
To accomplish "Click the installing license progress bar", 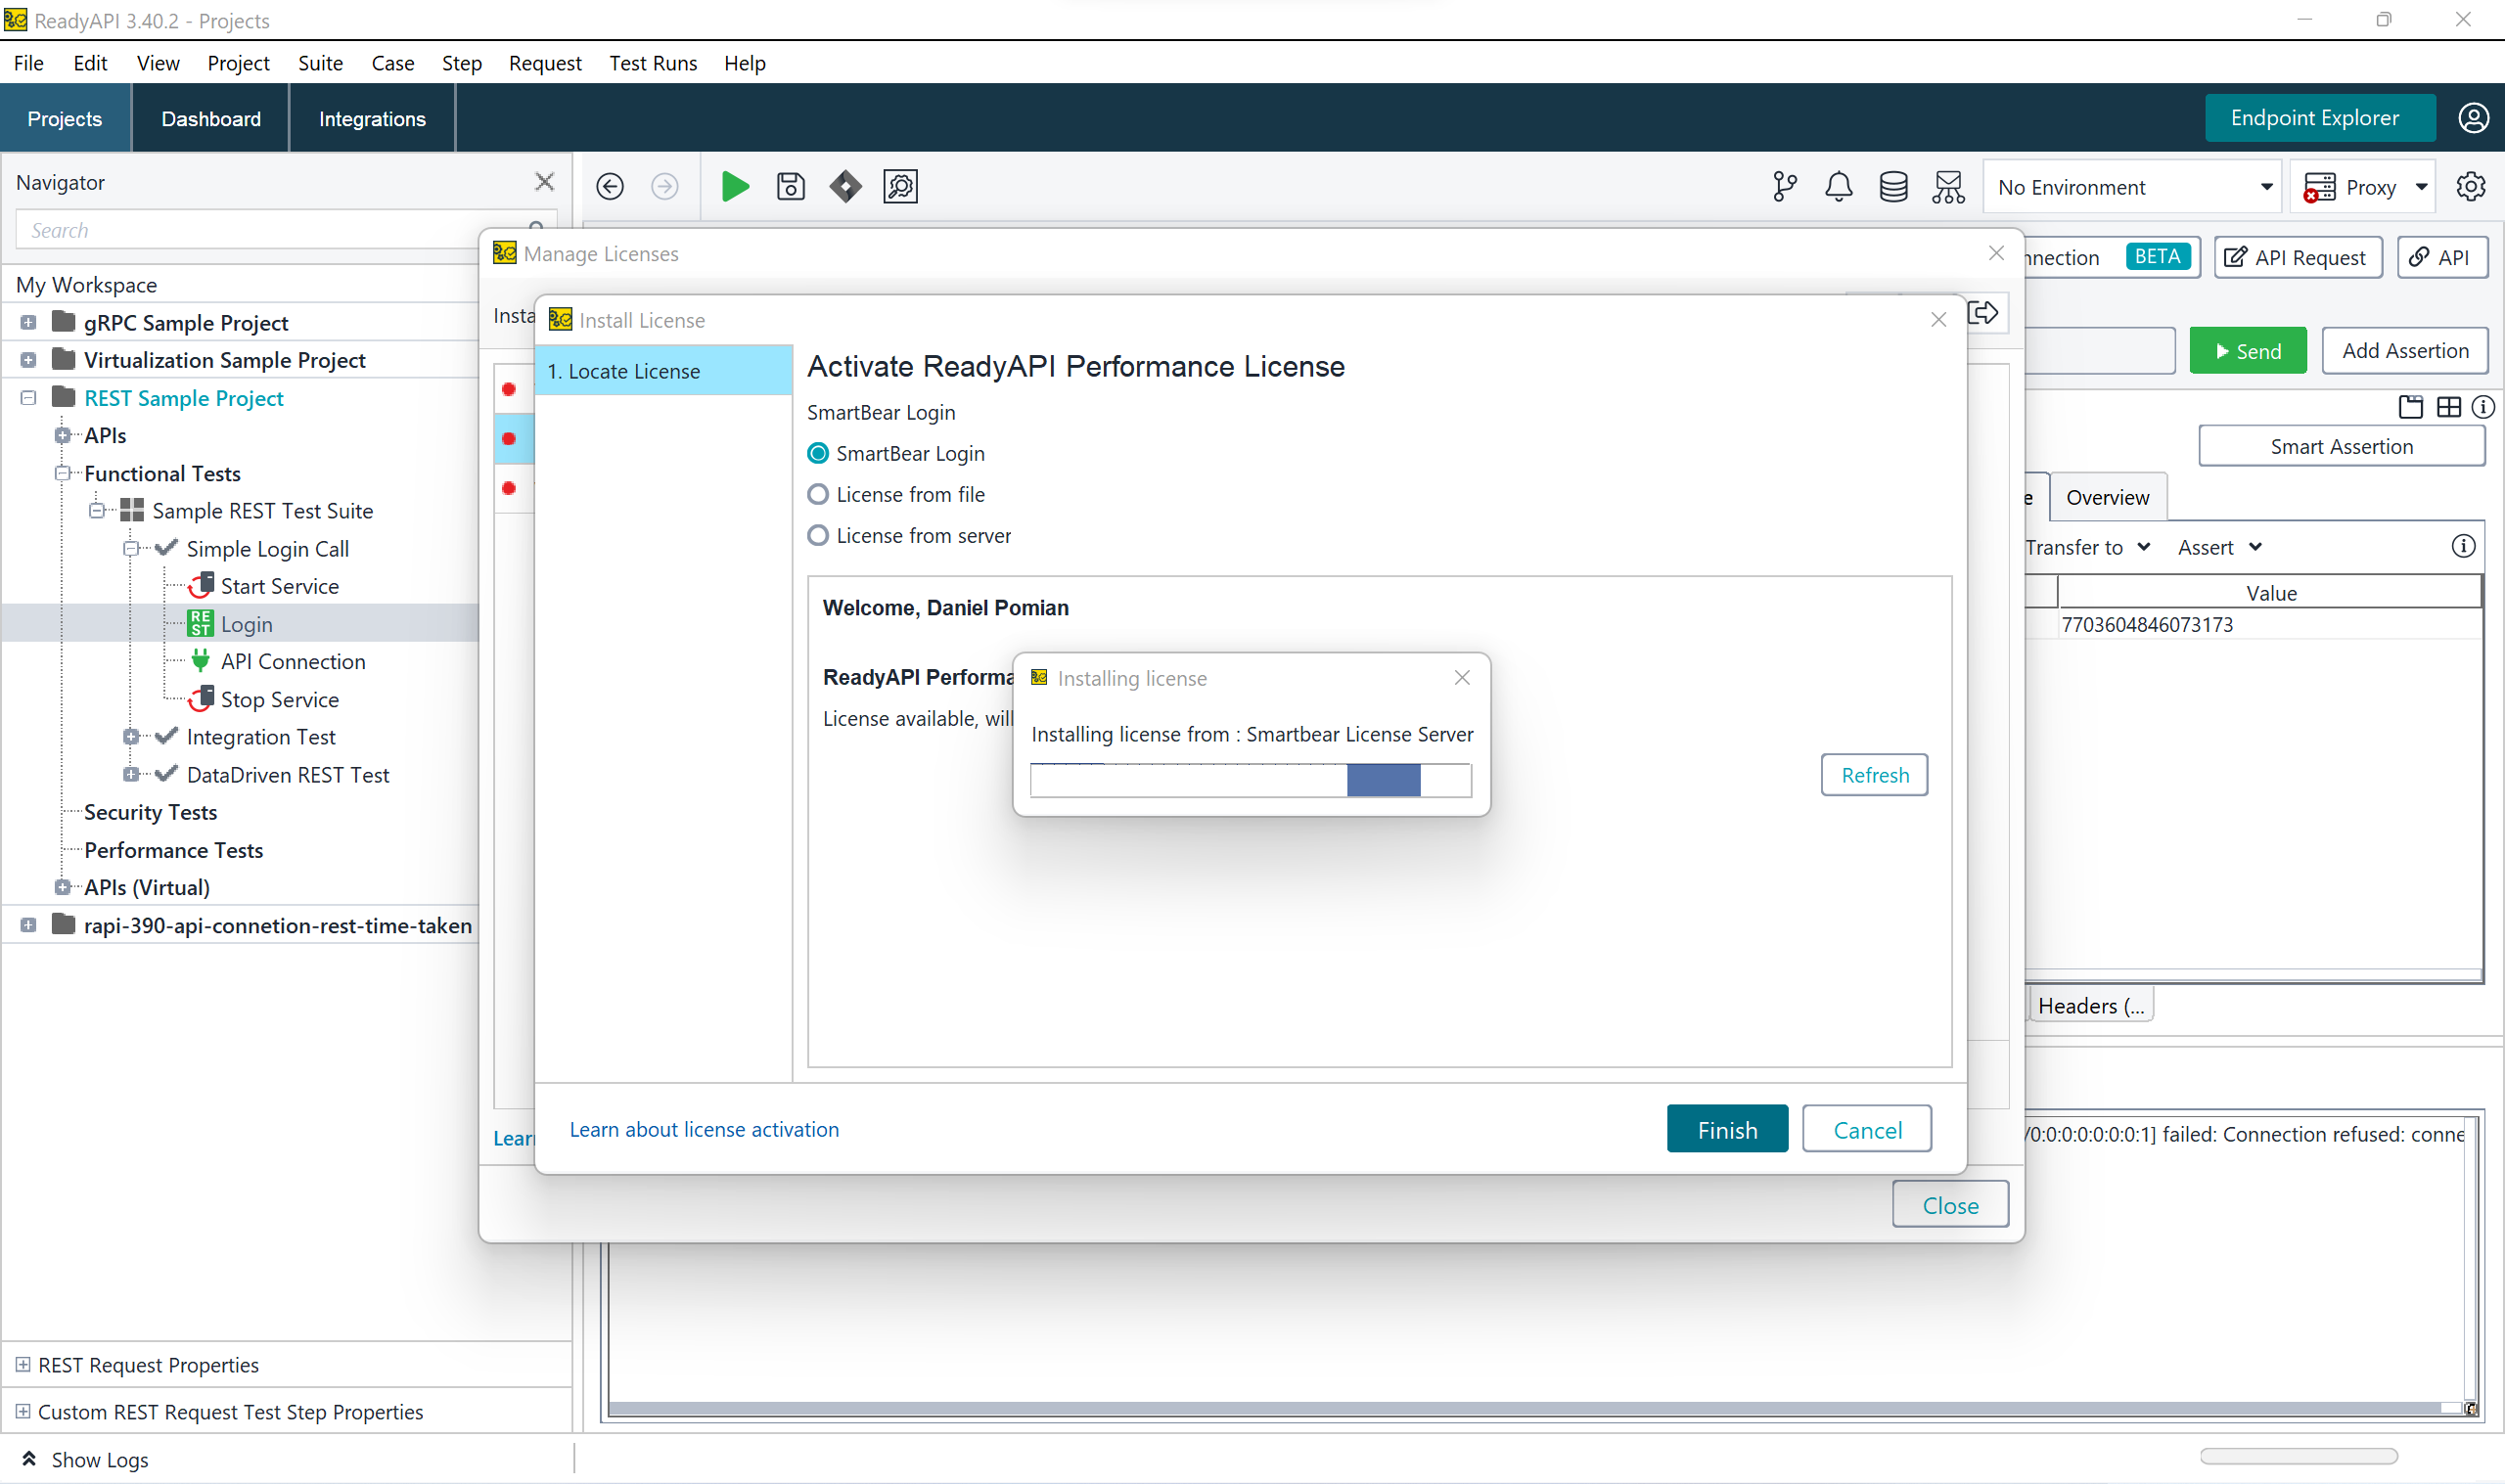I will [x=1250, y=780].
